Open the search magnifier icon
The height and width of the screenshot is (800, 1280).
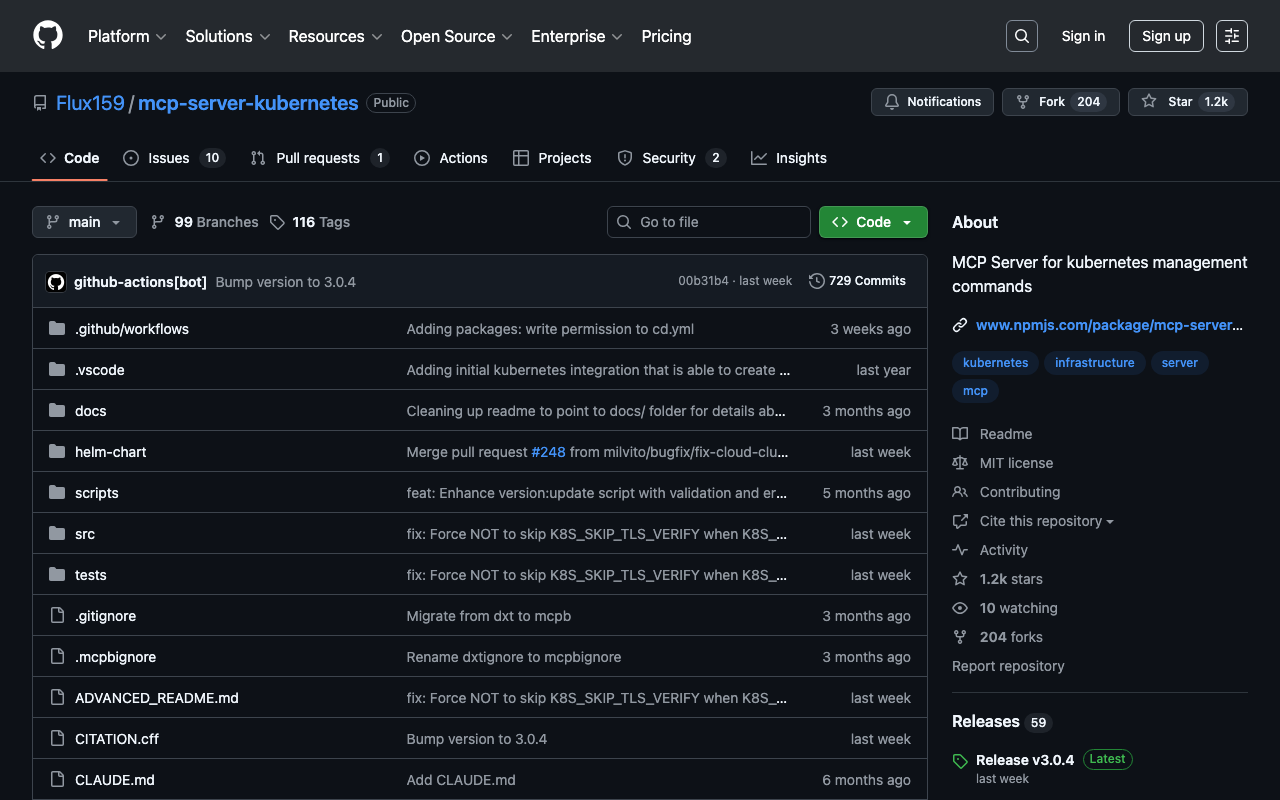click(1021, 36)
